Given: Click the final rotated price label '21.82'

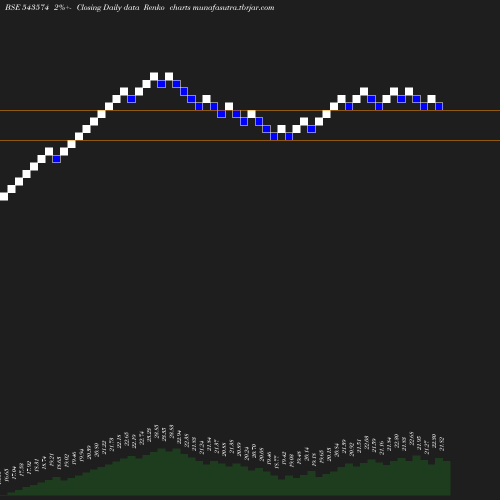Looking at the screenshot, I should pyautogui.click(x=442, y=444).
